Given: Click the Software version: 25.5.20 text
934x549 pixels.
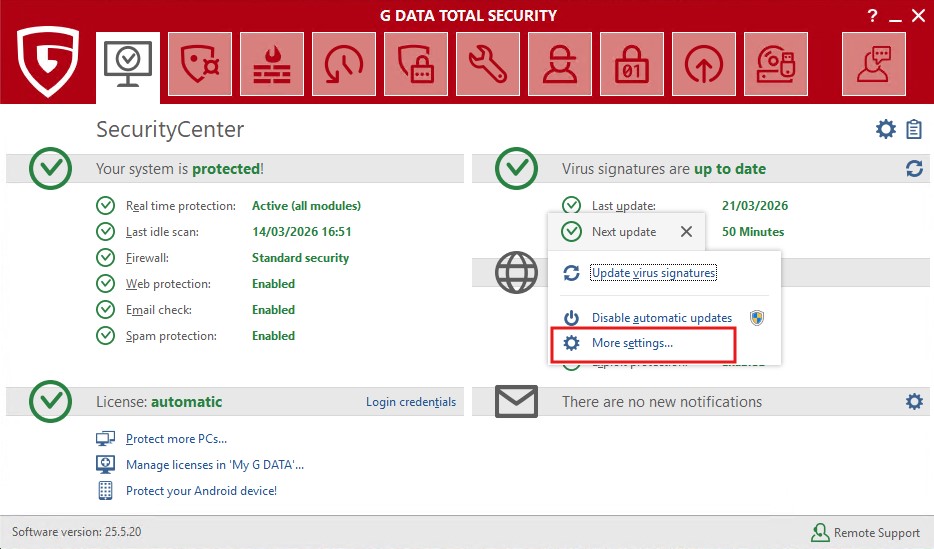Looking at the screenshot, I should tap(77, 532).
